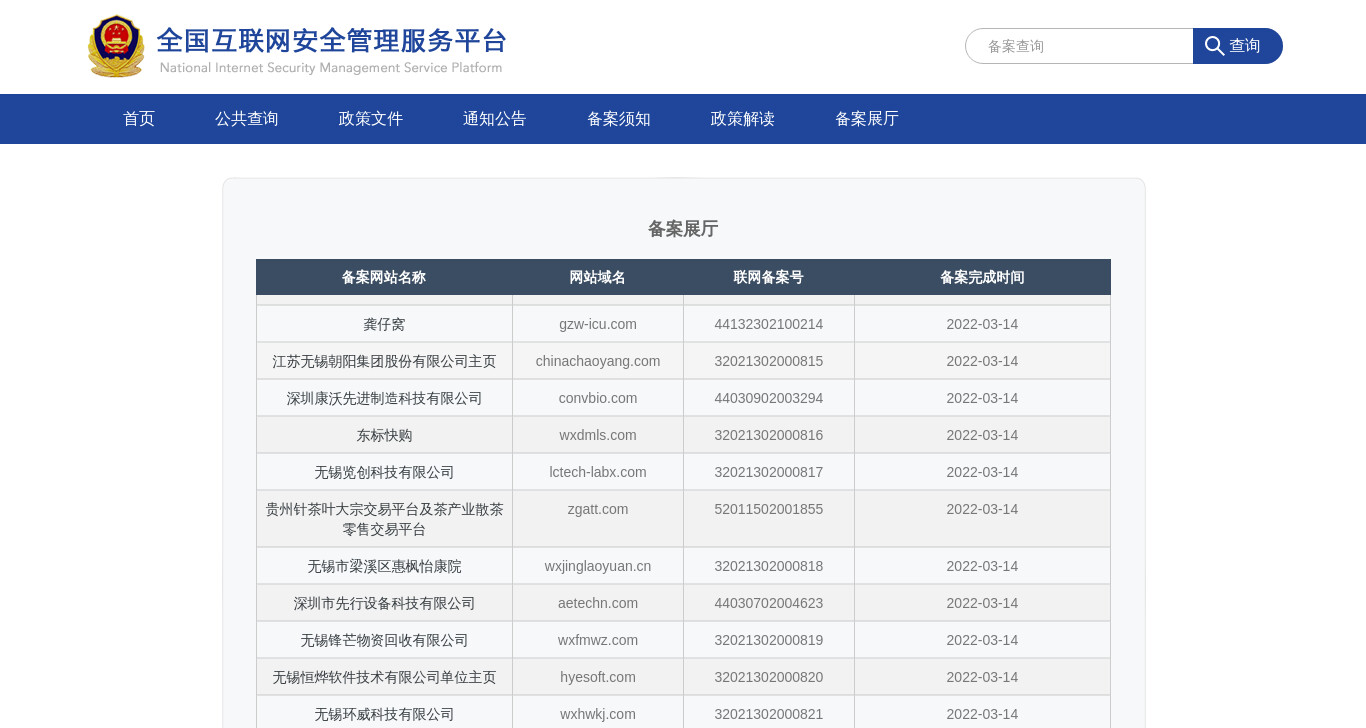Select record number 32021302000817
Screen dimensions: 1366x728
(x=769, y=472)
